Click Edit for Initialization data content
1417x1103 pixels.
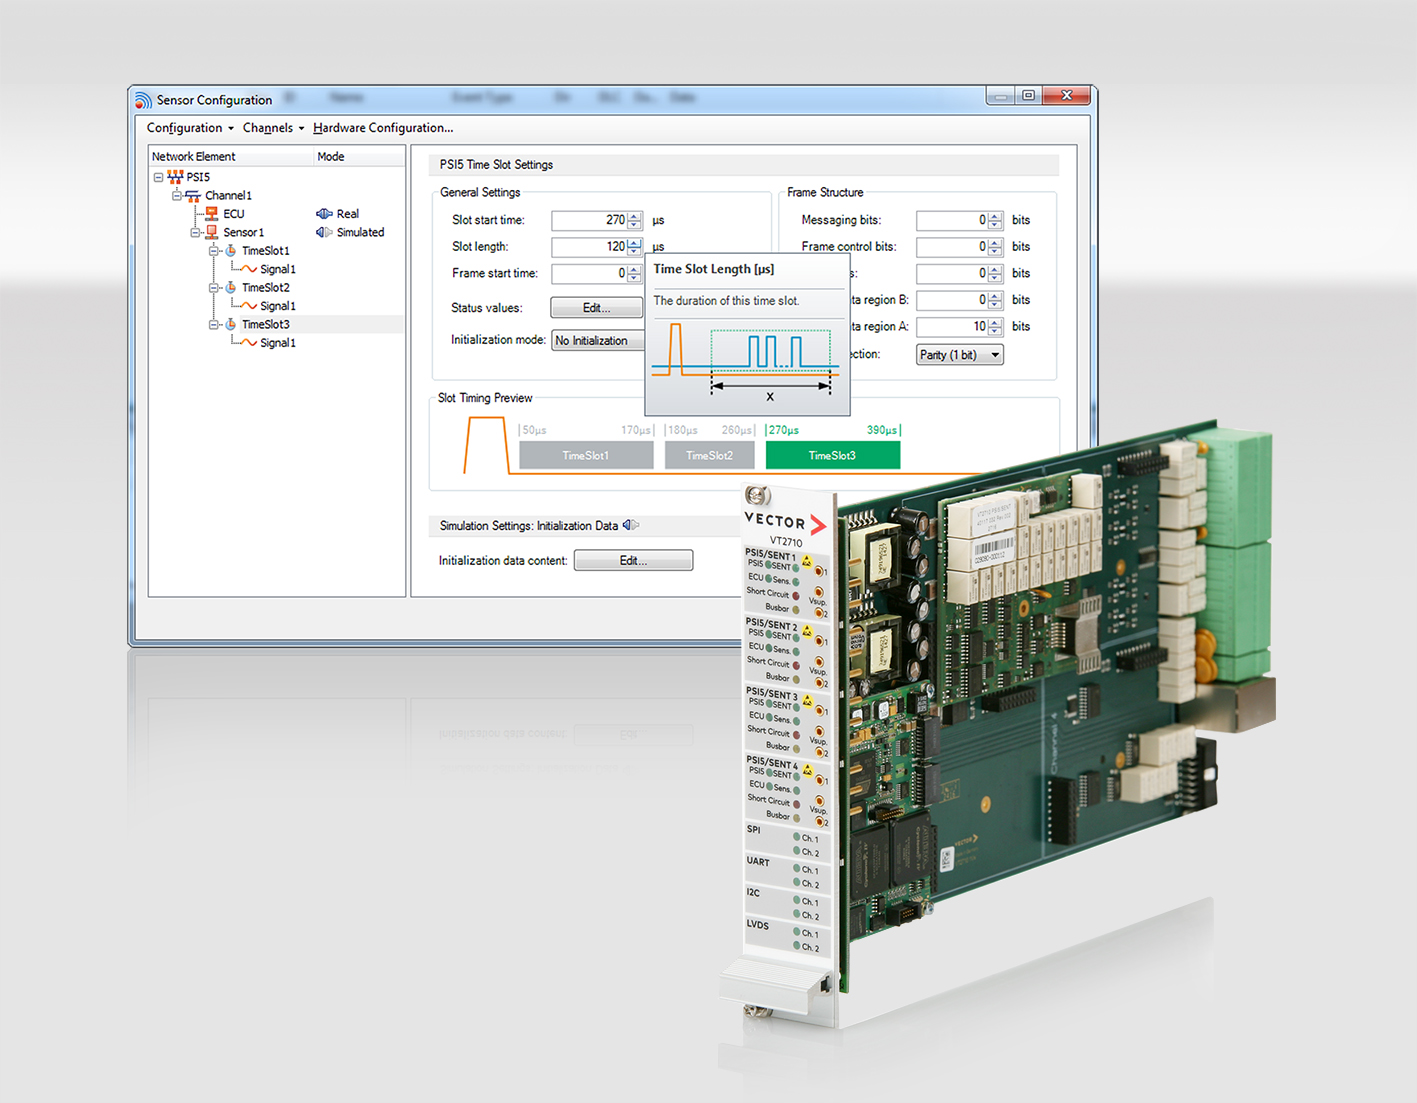632,560
